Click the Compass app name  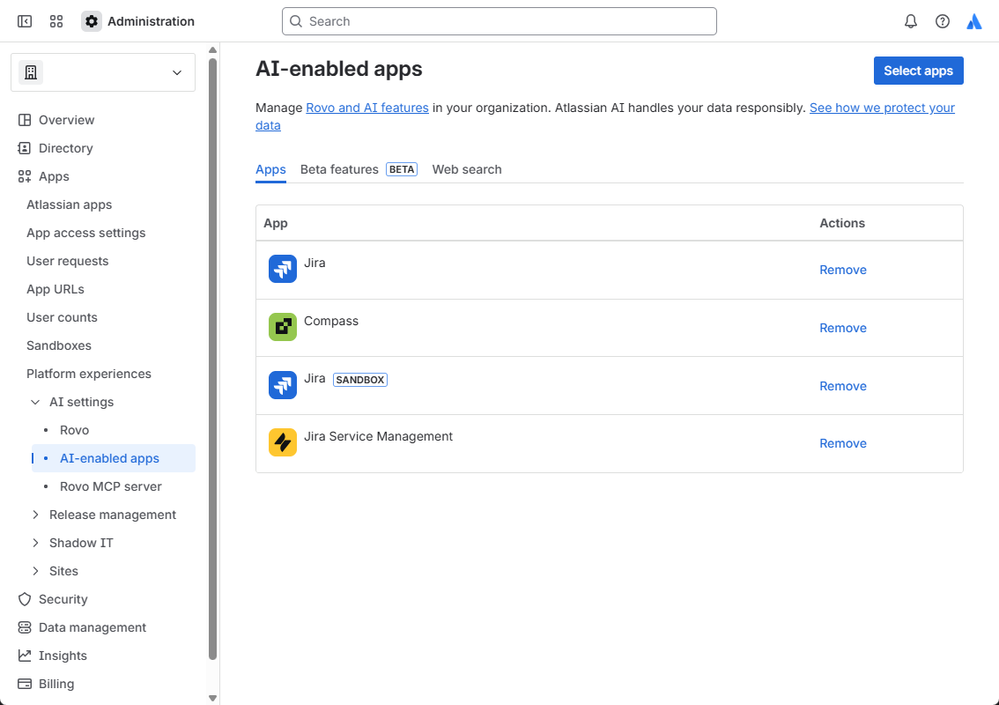331,321
